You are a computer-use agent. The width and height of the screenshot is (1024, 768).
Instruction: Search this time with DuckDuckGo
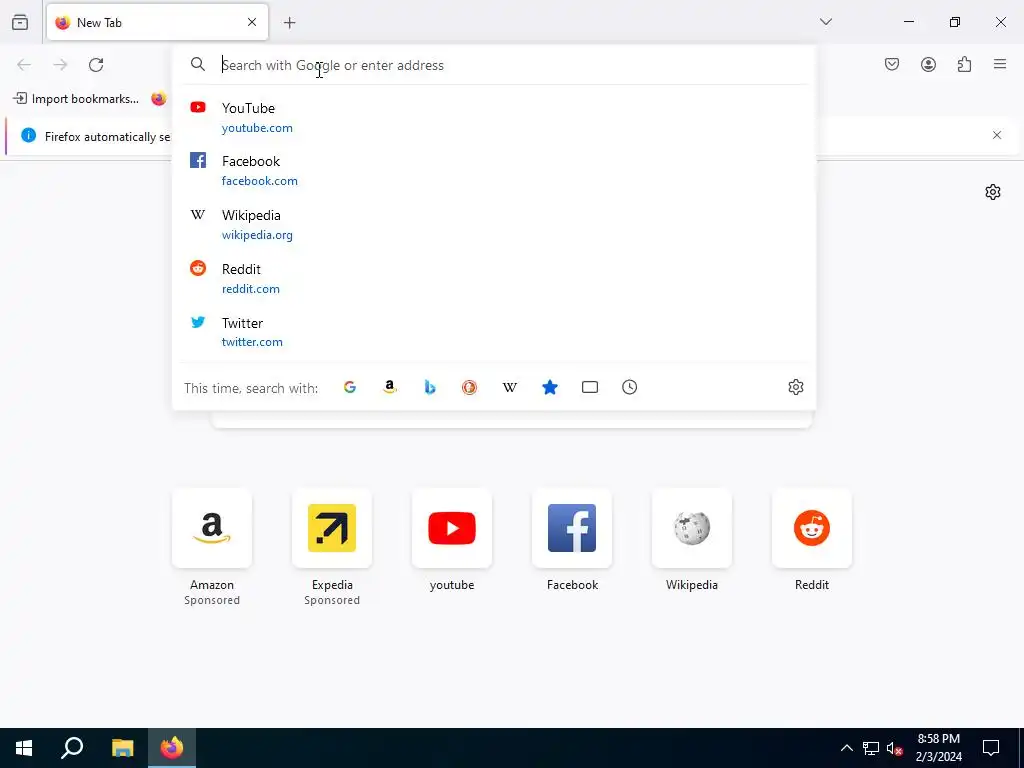click(x=470, y=387)
